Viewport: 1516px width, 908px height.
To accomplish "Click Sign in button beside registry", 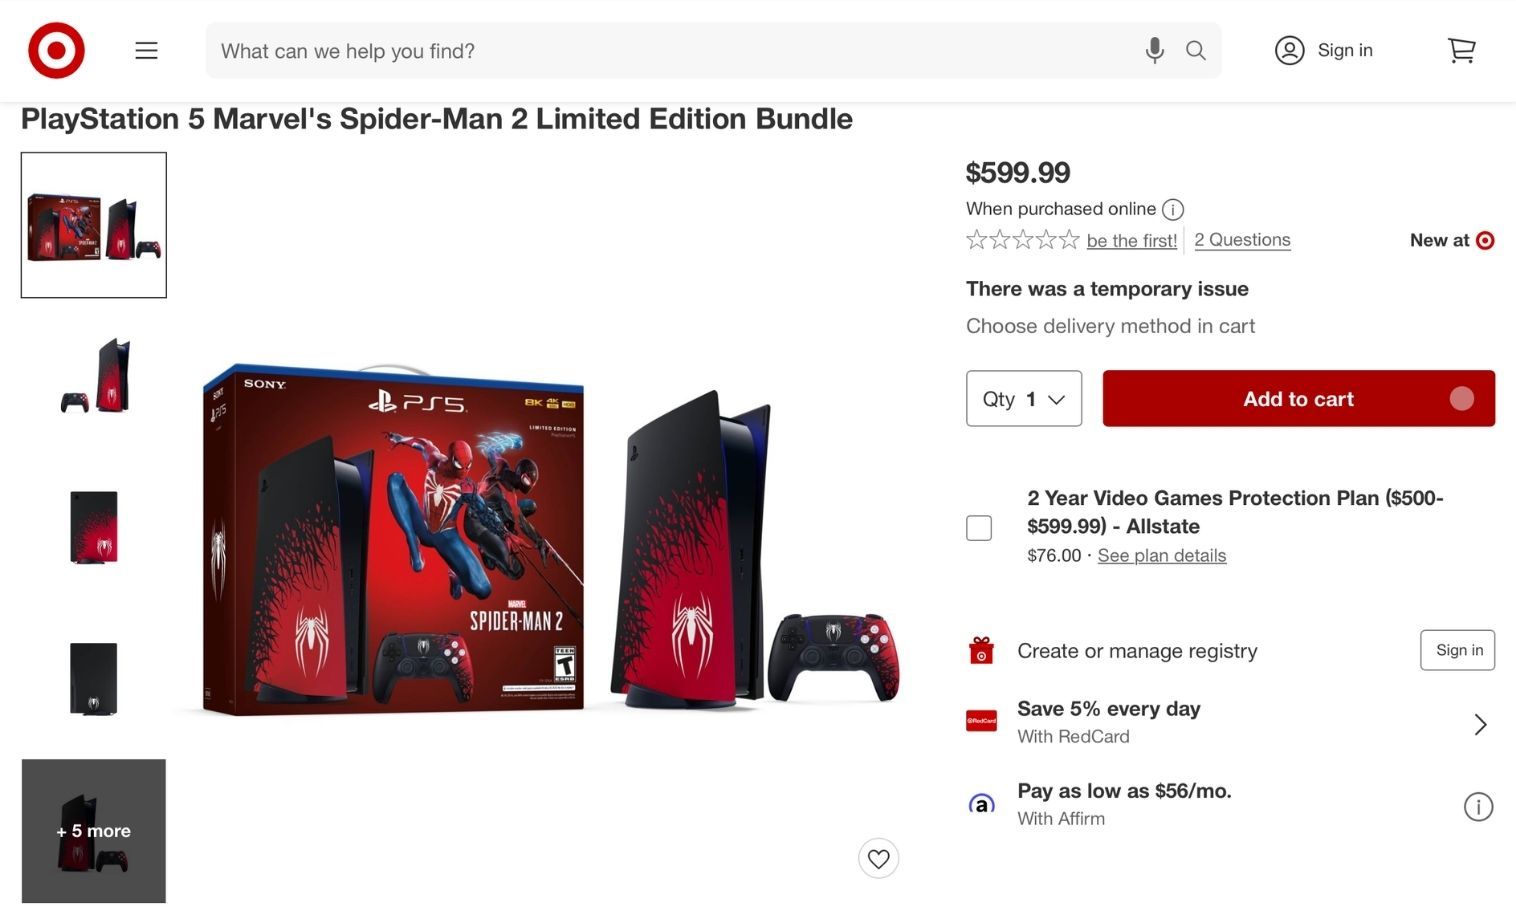I will coord(1457,650).
